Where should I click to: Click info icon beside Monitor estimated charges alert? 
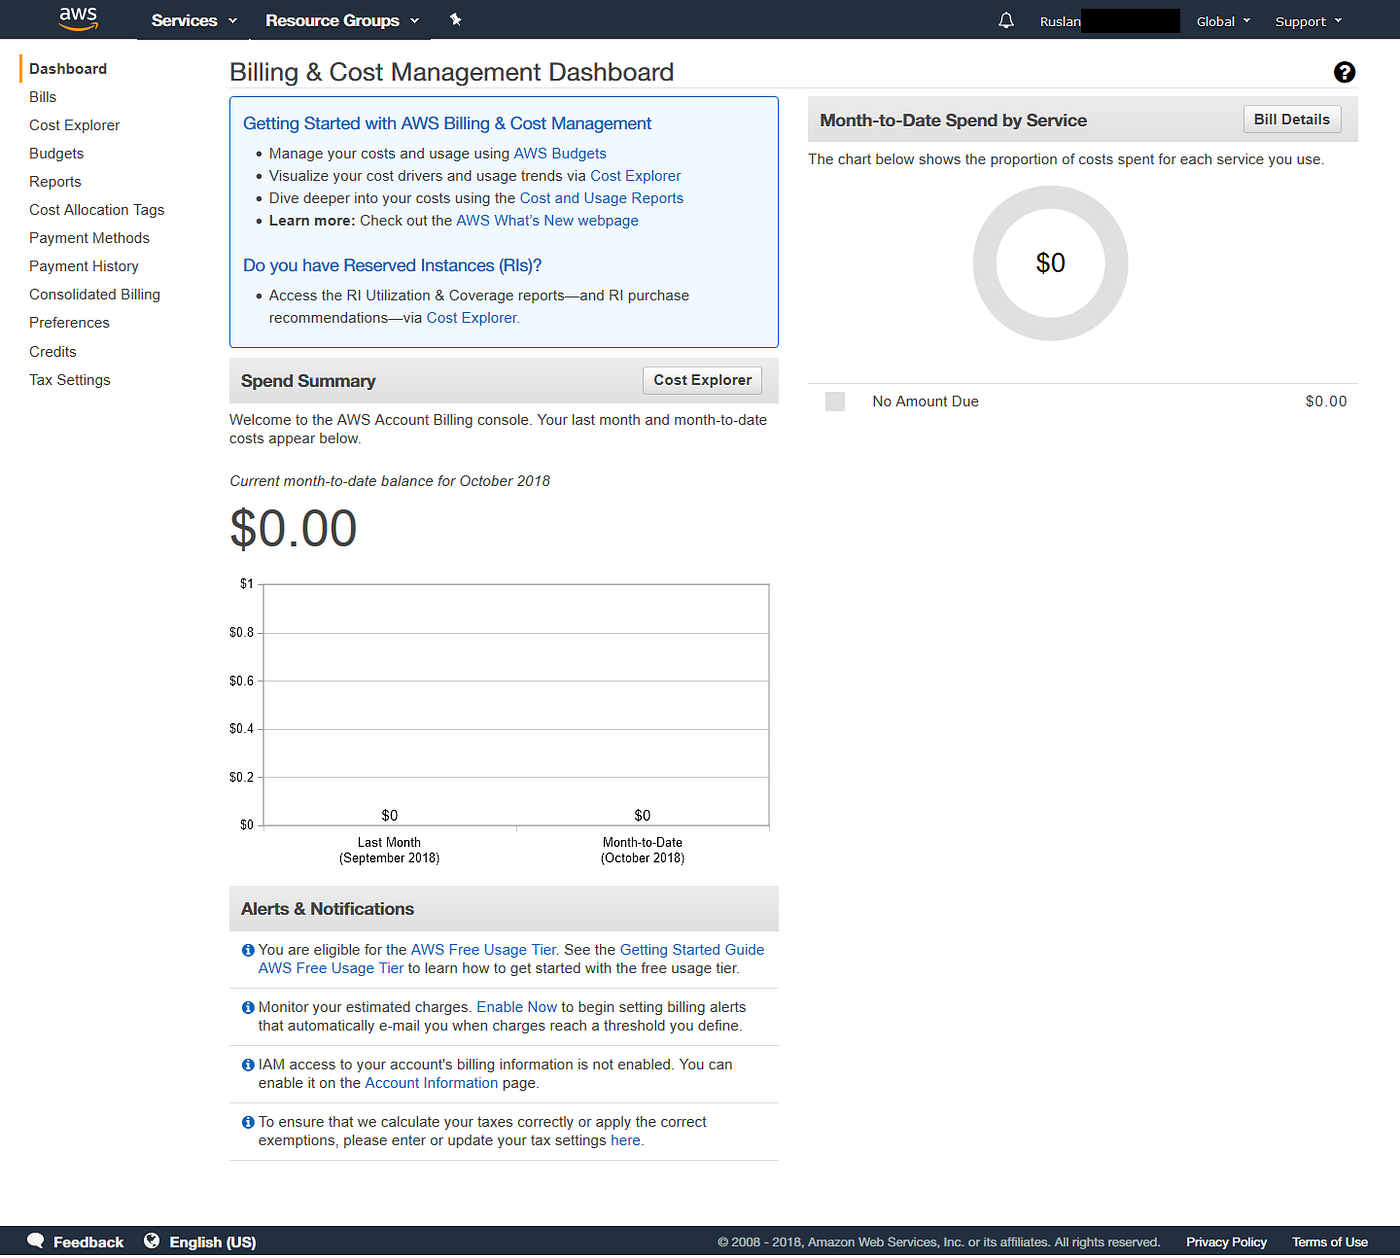tap(248, 1008)
